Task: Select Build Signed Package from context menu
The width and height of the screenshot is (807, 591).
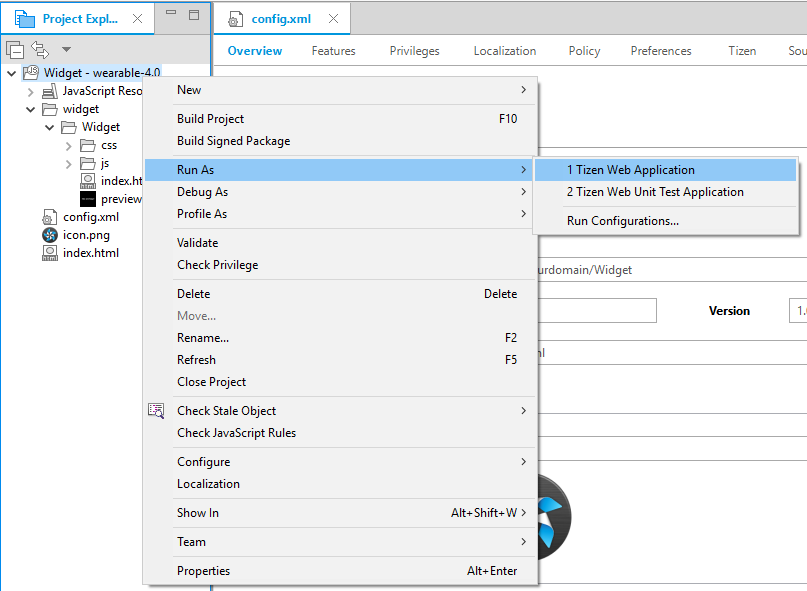Action: (x=233, y=141)
